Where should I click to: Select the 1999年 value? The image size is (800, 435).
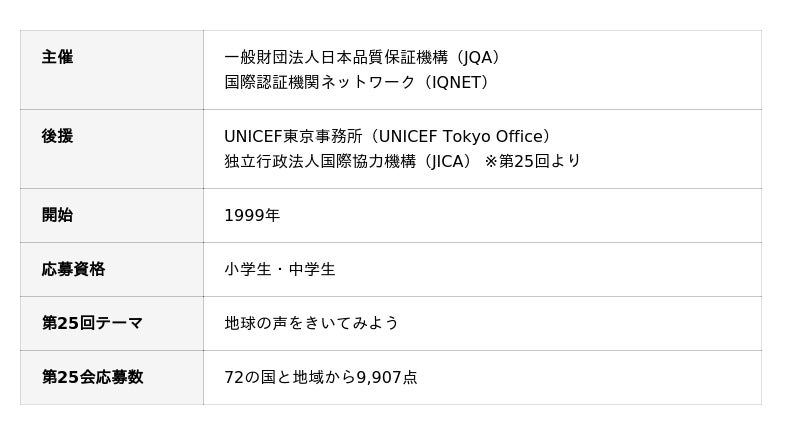[252, 216]
